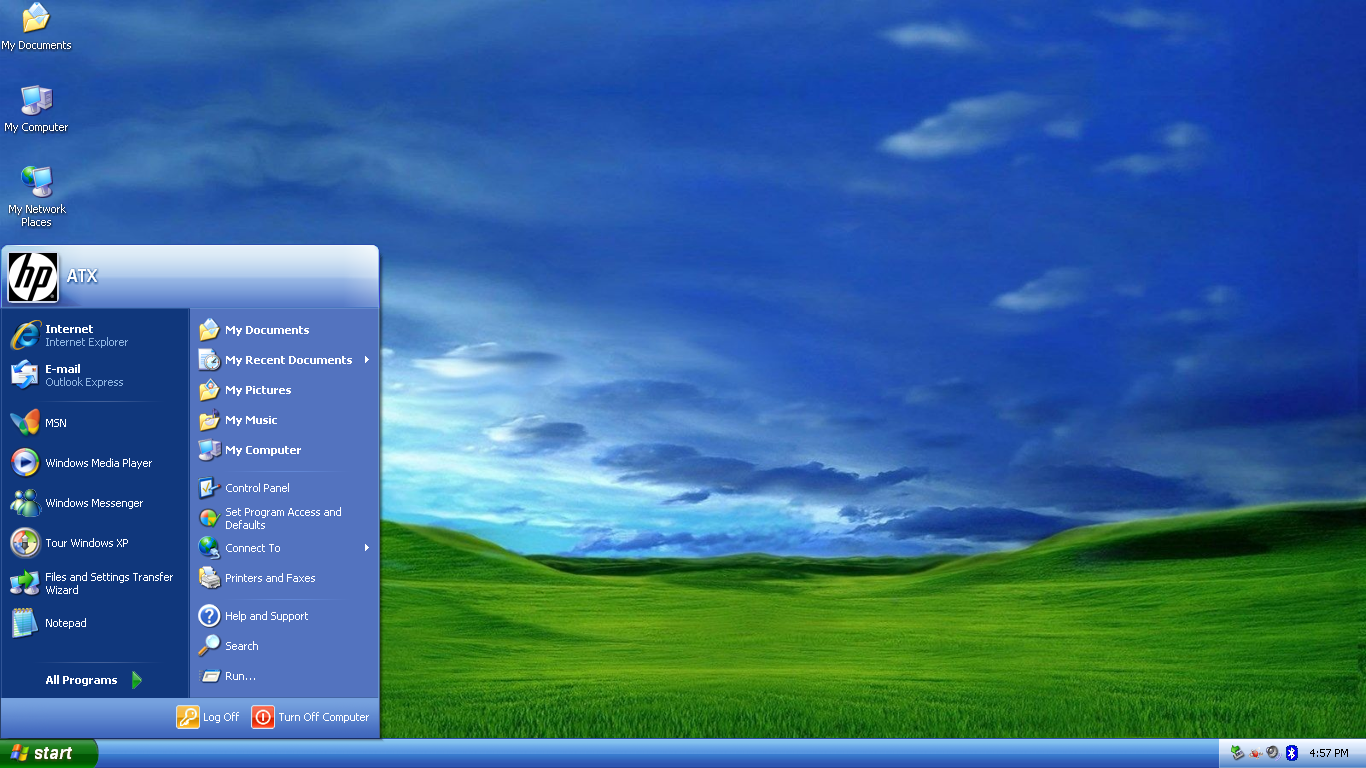Open the speaker volume tray icon
The width and height of the screenshot is (1366, 768).
click(1273, 753)
